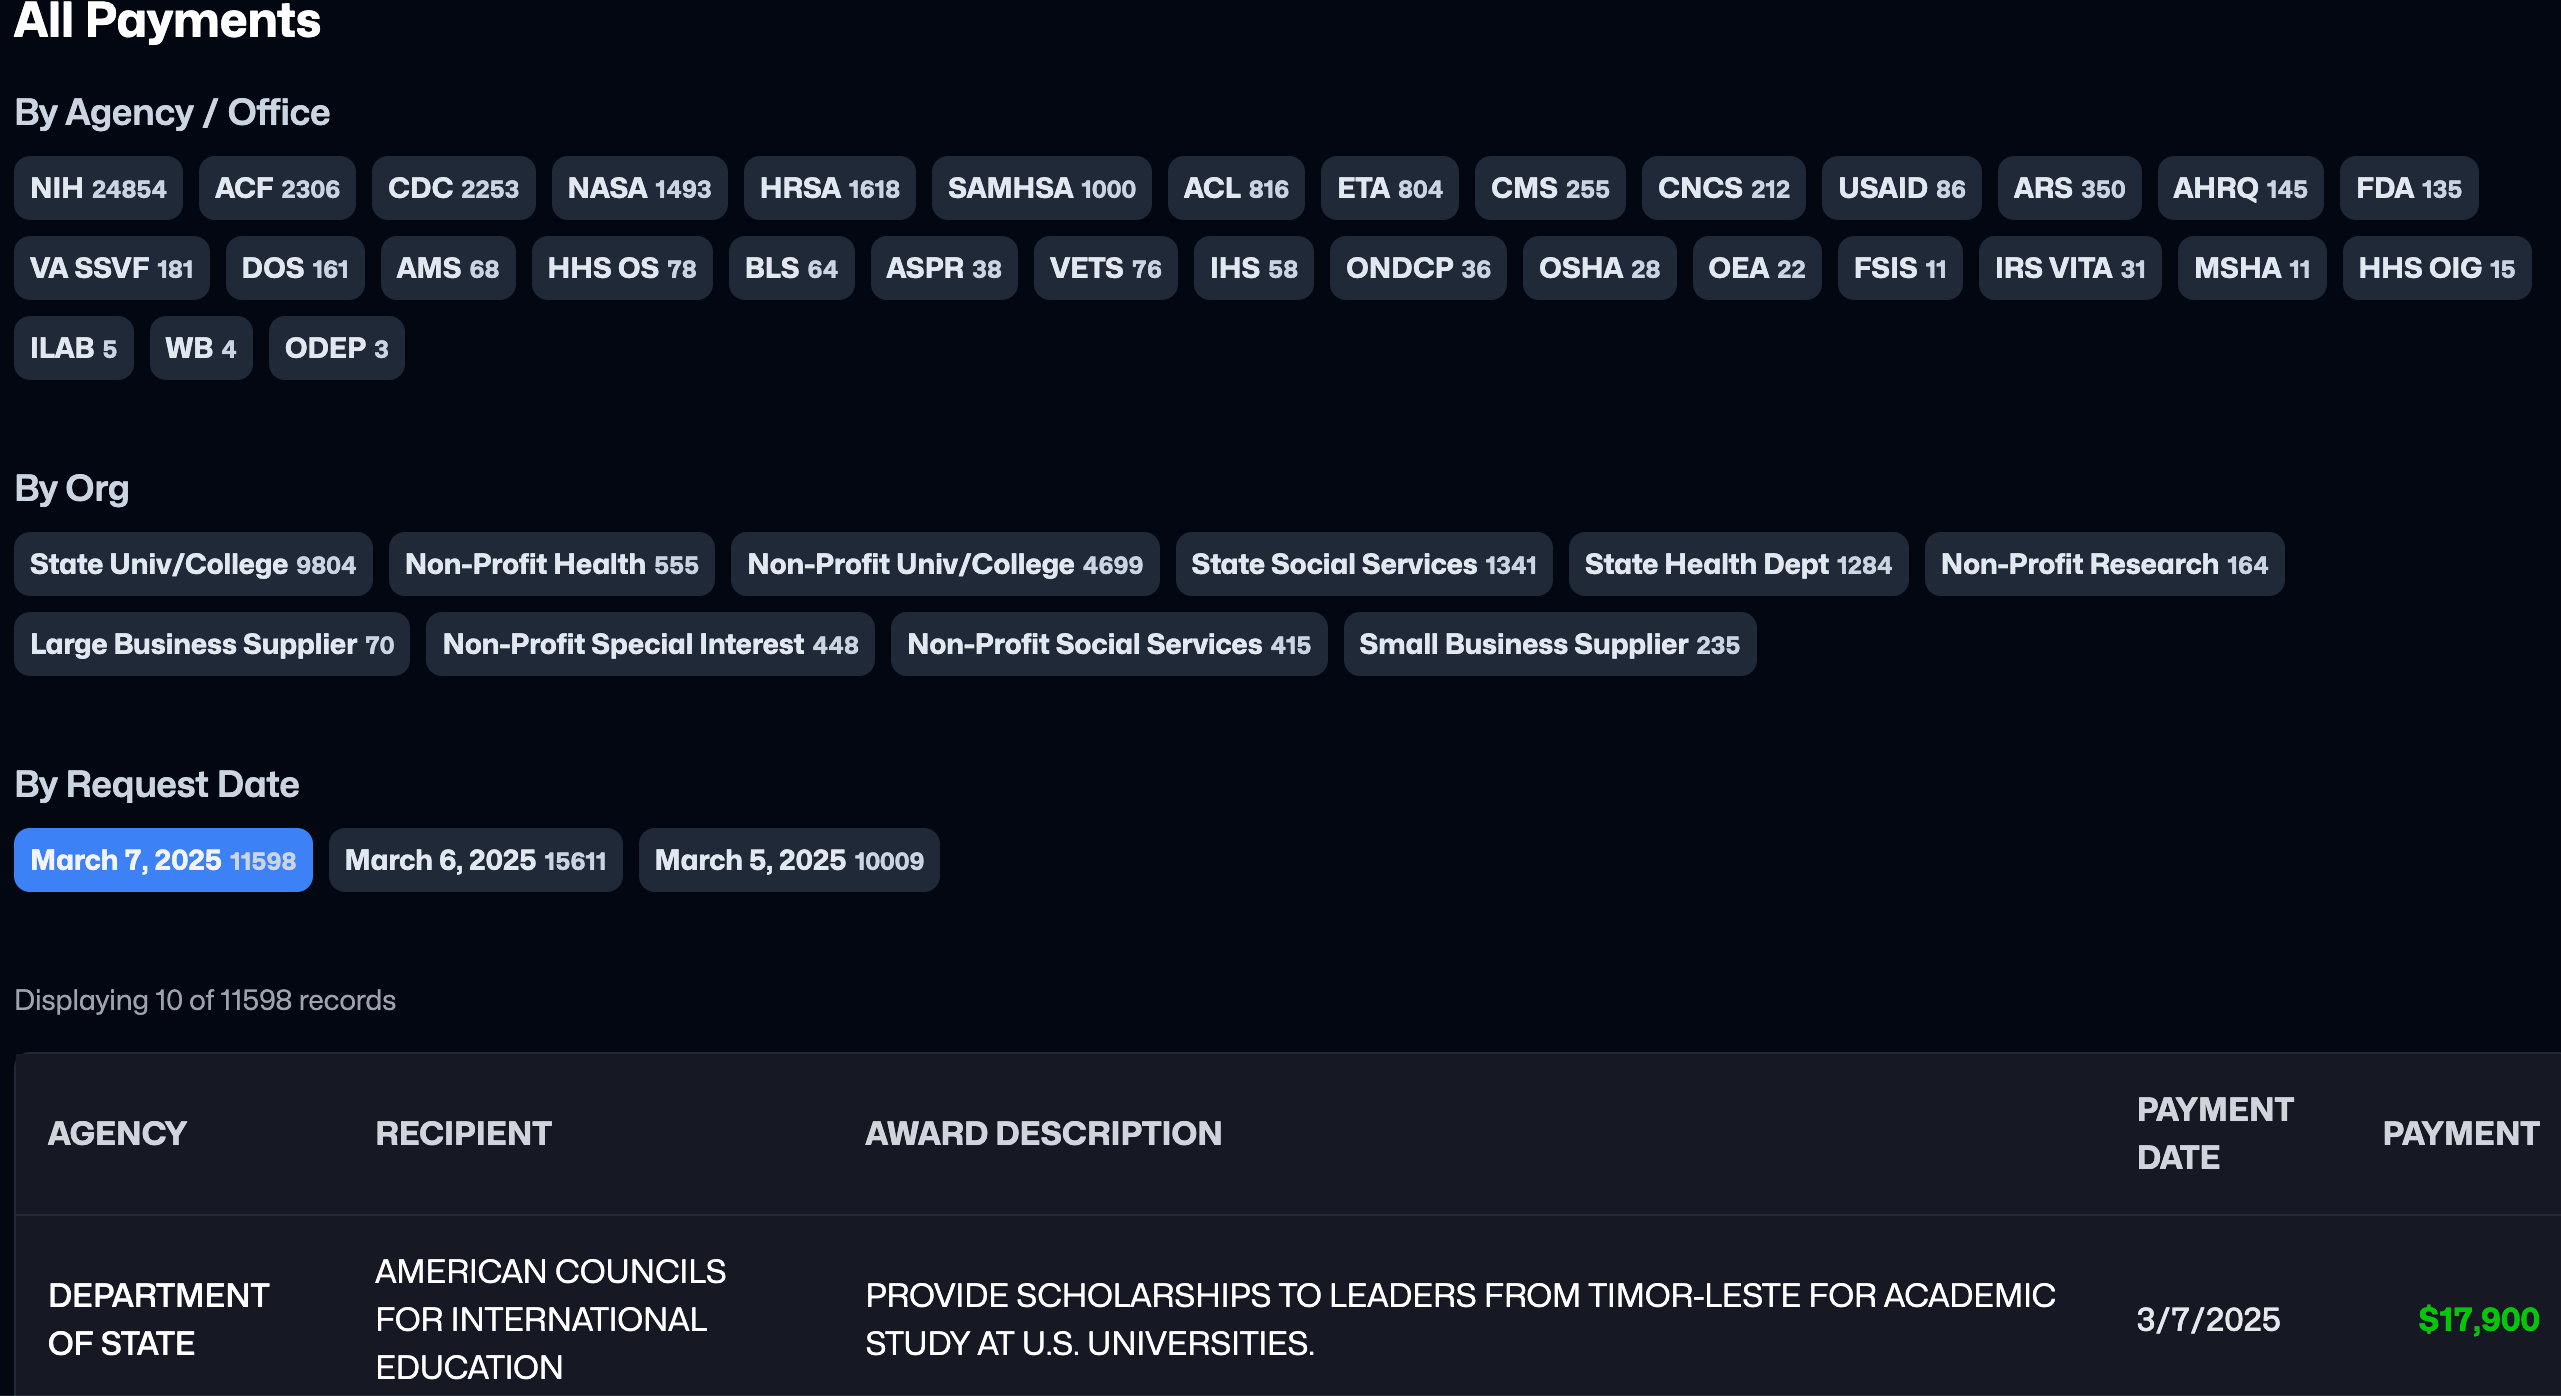Viewport: 2561px width, 1396px height.
Task: Select the AMS 68 filter
Action: point(448,268)
